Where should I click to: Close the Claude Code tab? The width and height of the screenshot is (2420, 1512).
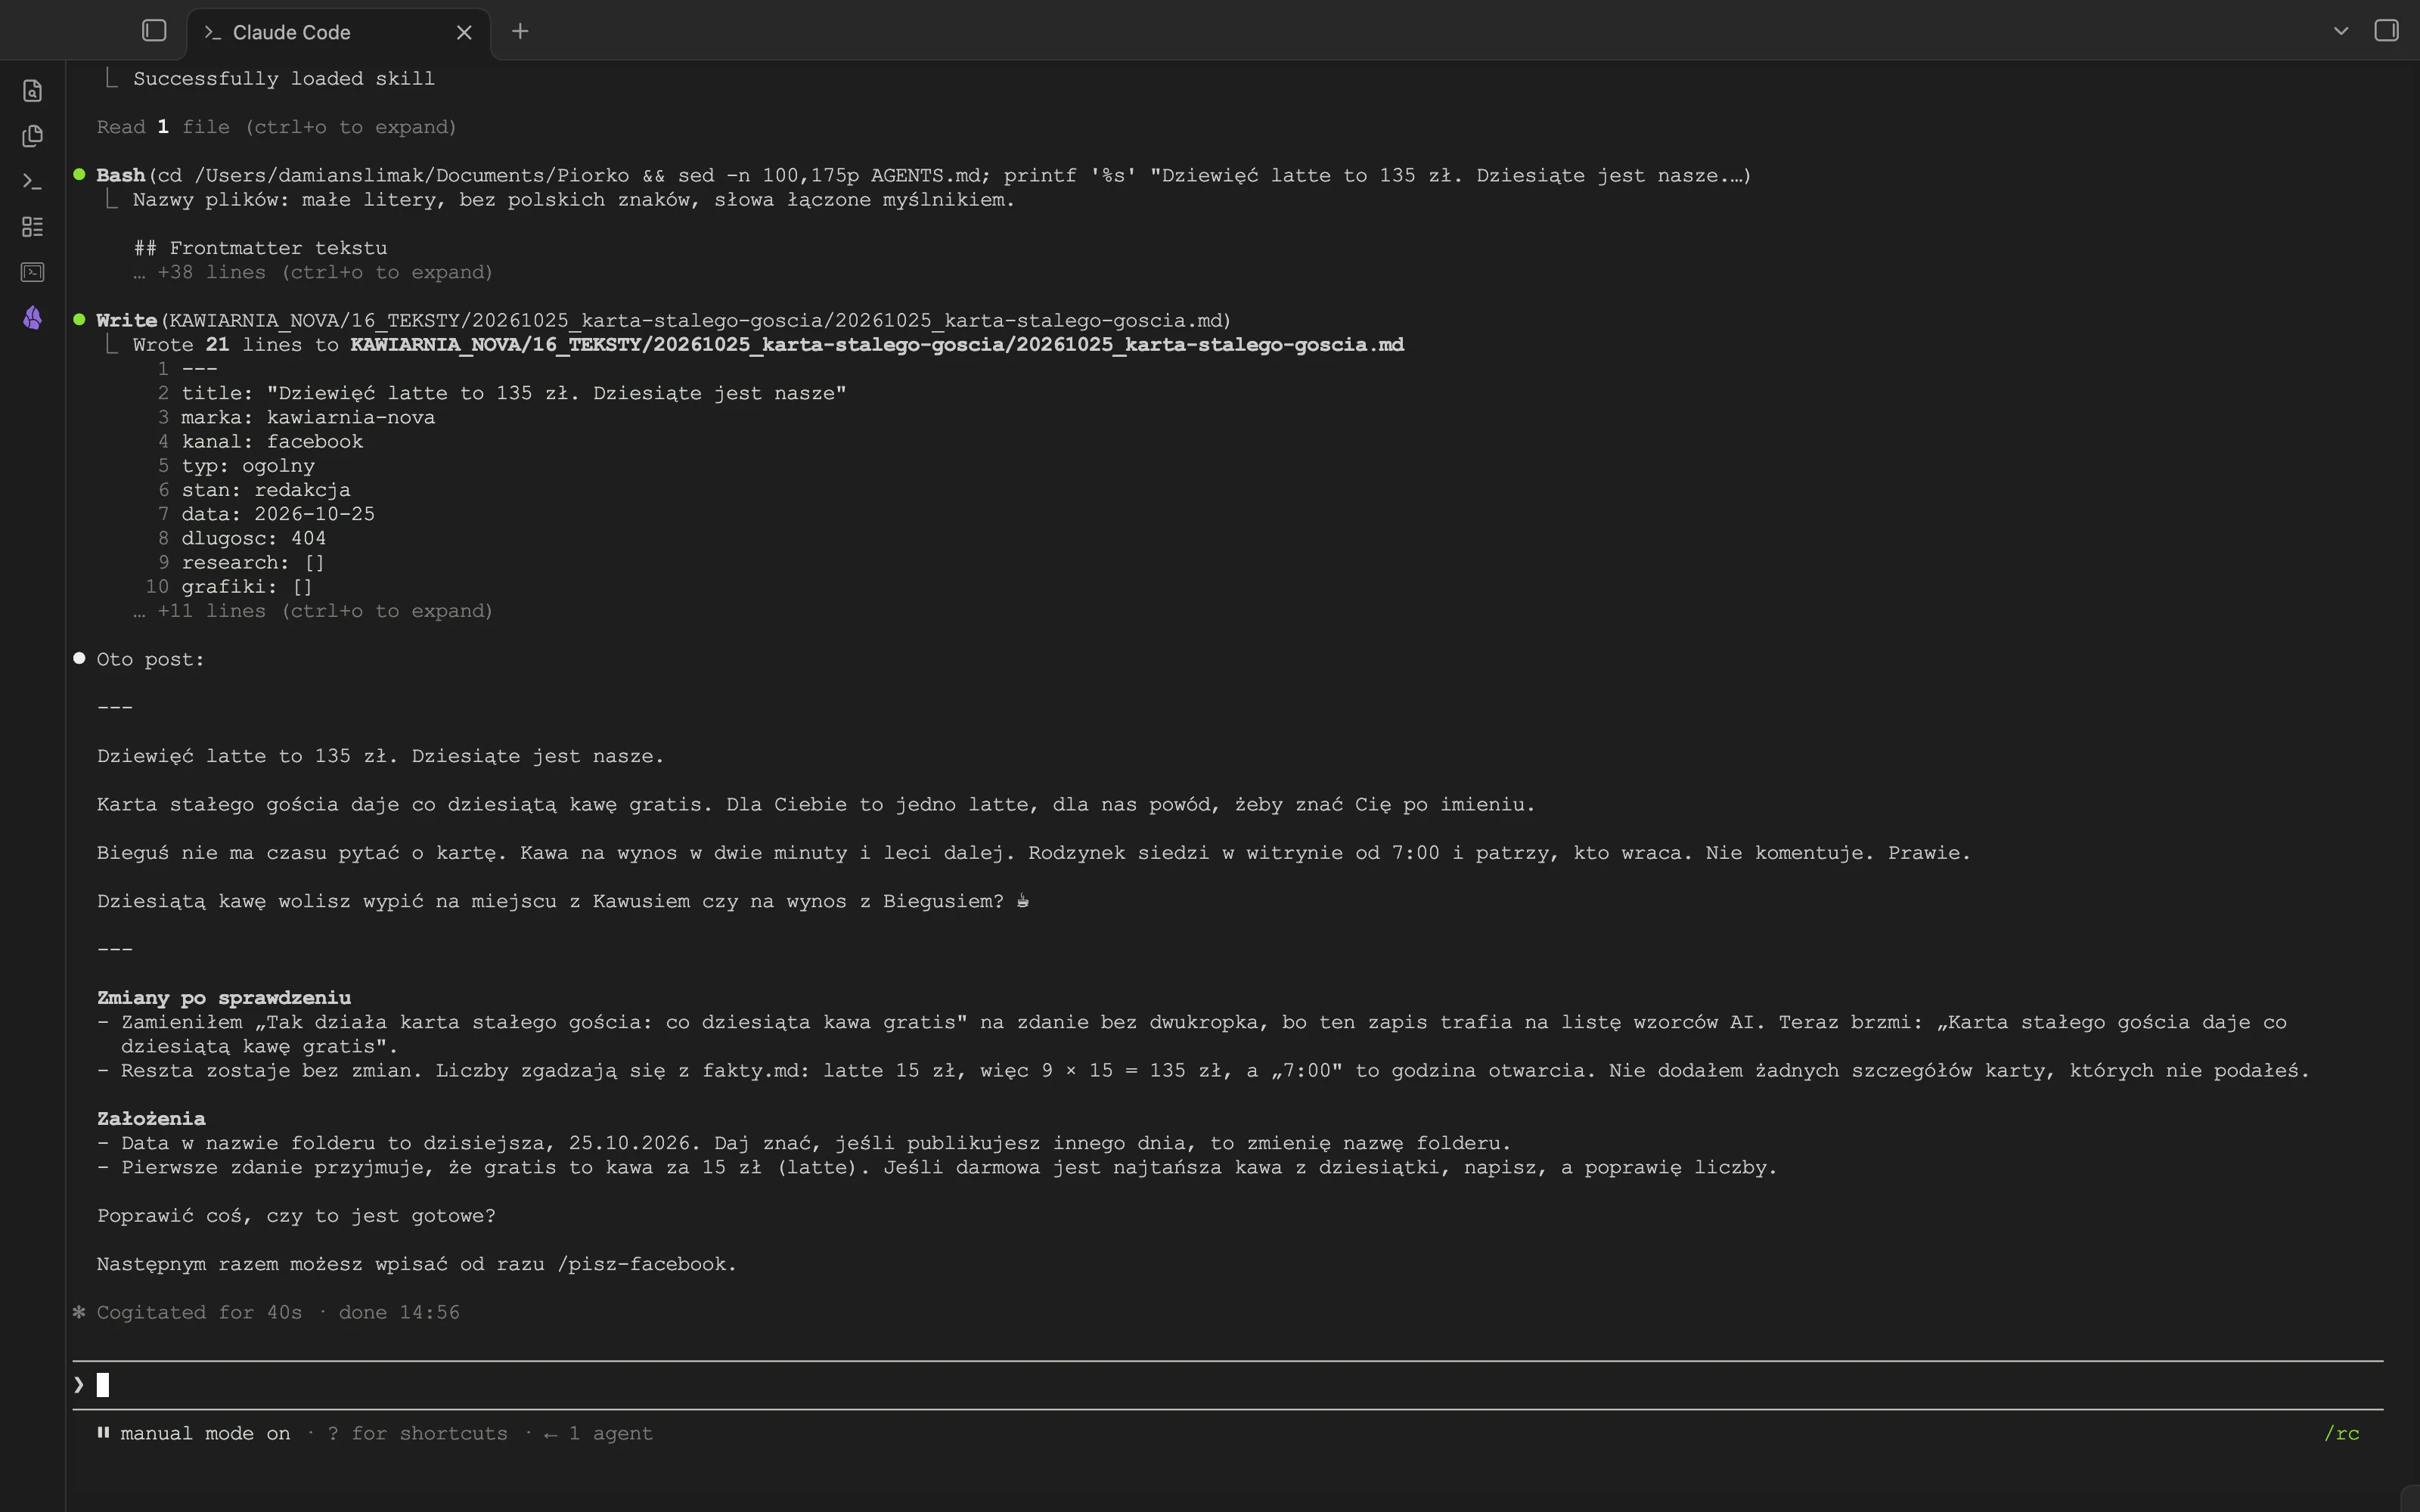464,32
